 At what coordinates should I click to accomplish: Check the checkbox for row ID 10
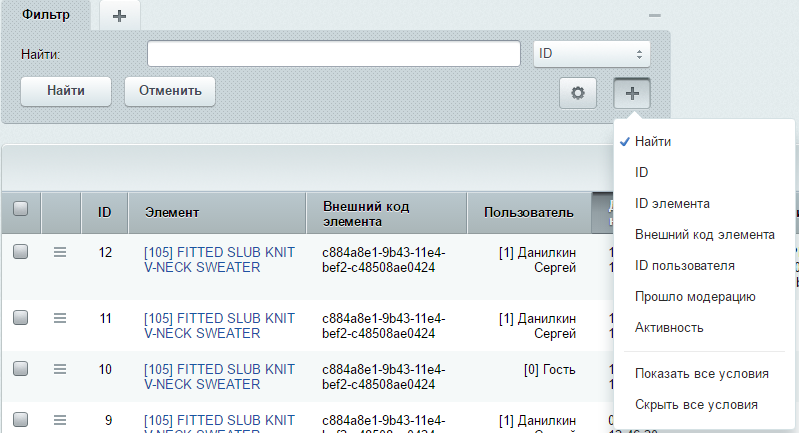coord(20,368)
